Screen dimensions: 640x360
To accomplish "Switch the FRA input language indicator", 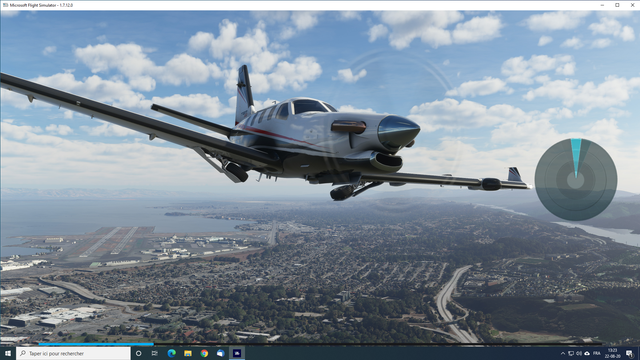I will (597, 353).
